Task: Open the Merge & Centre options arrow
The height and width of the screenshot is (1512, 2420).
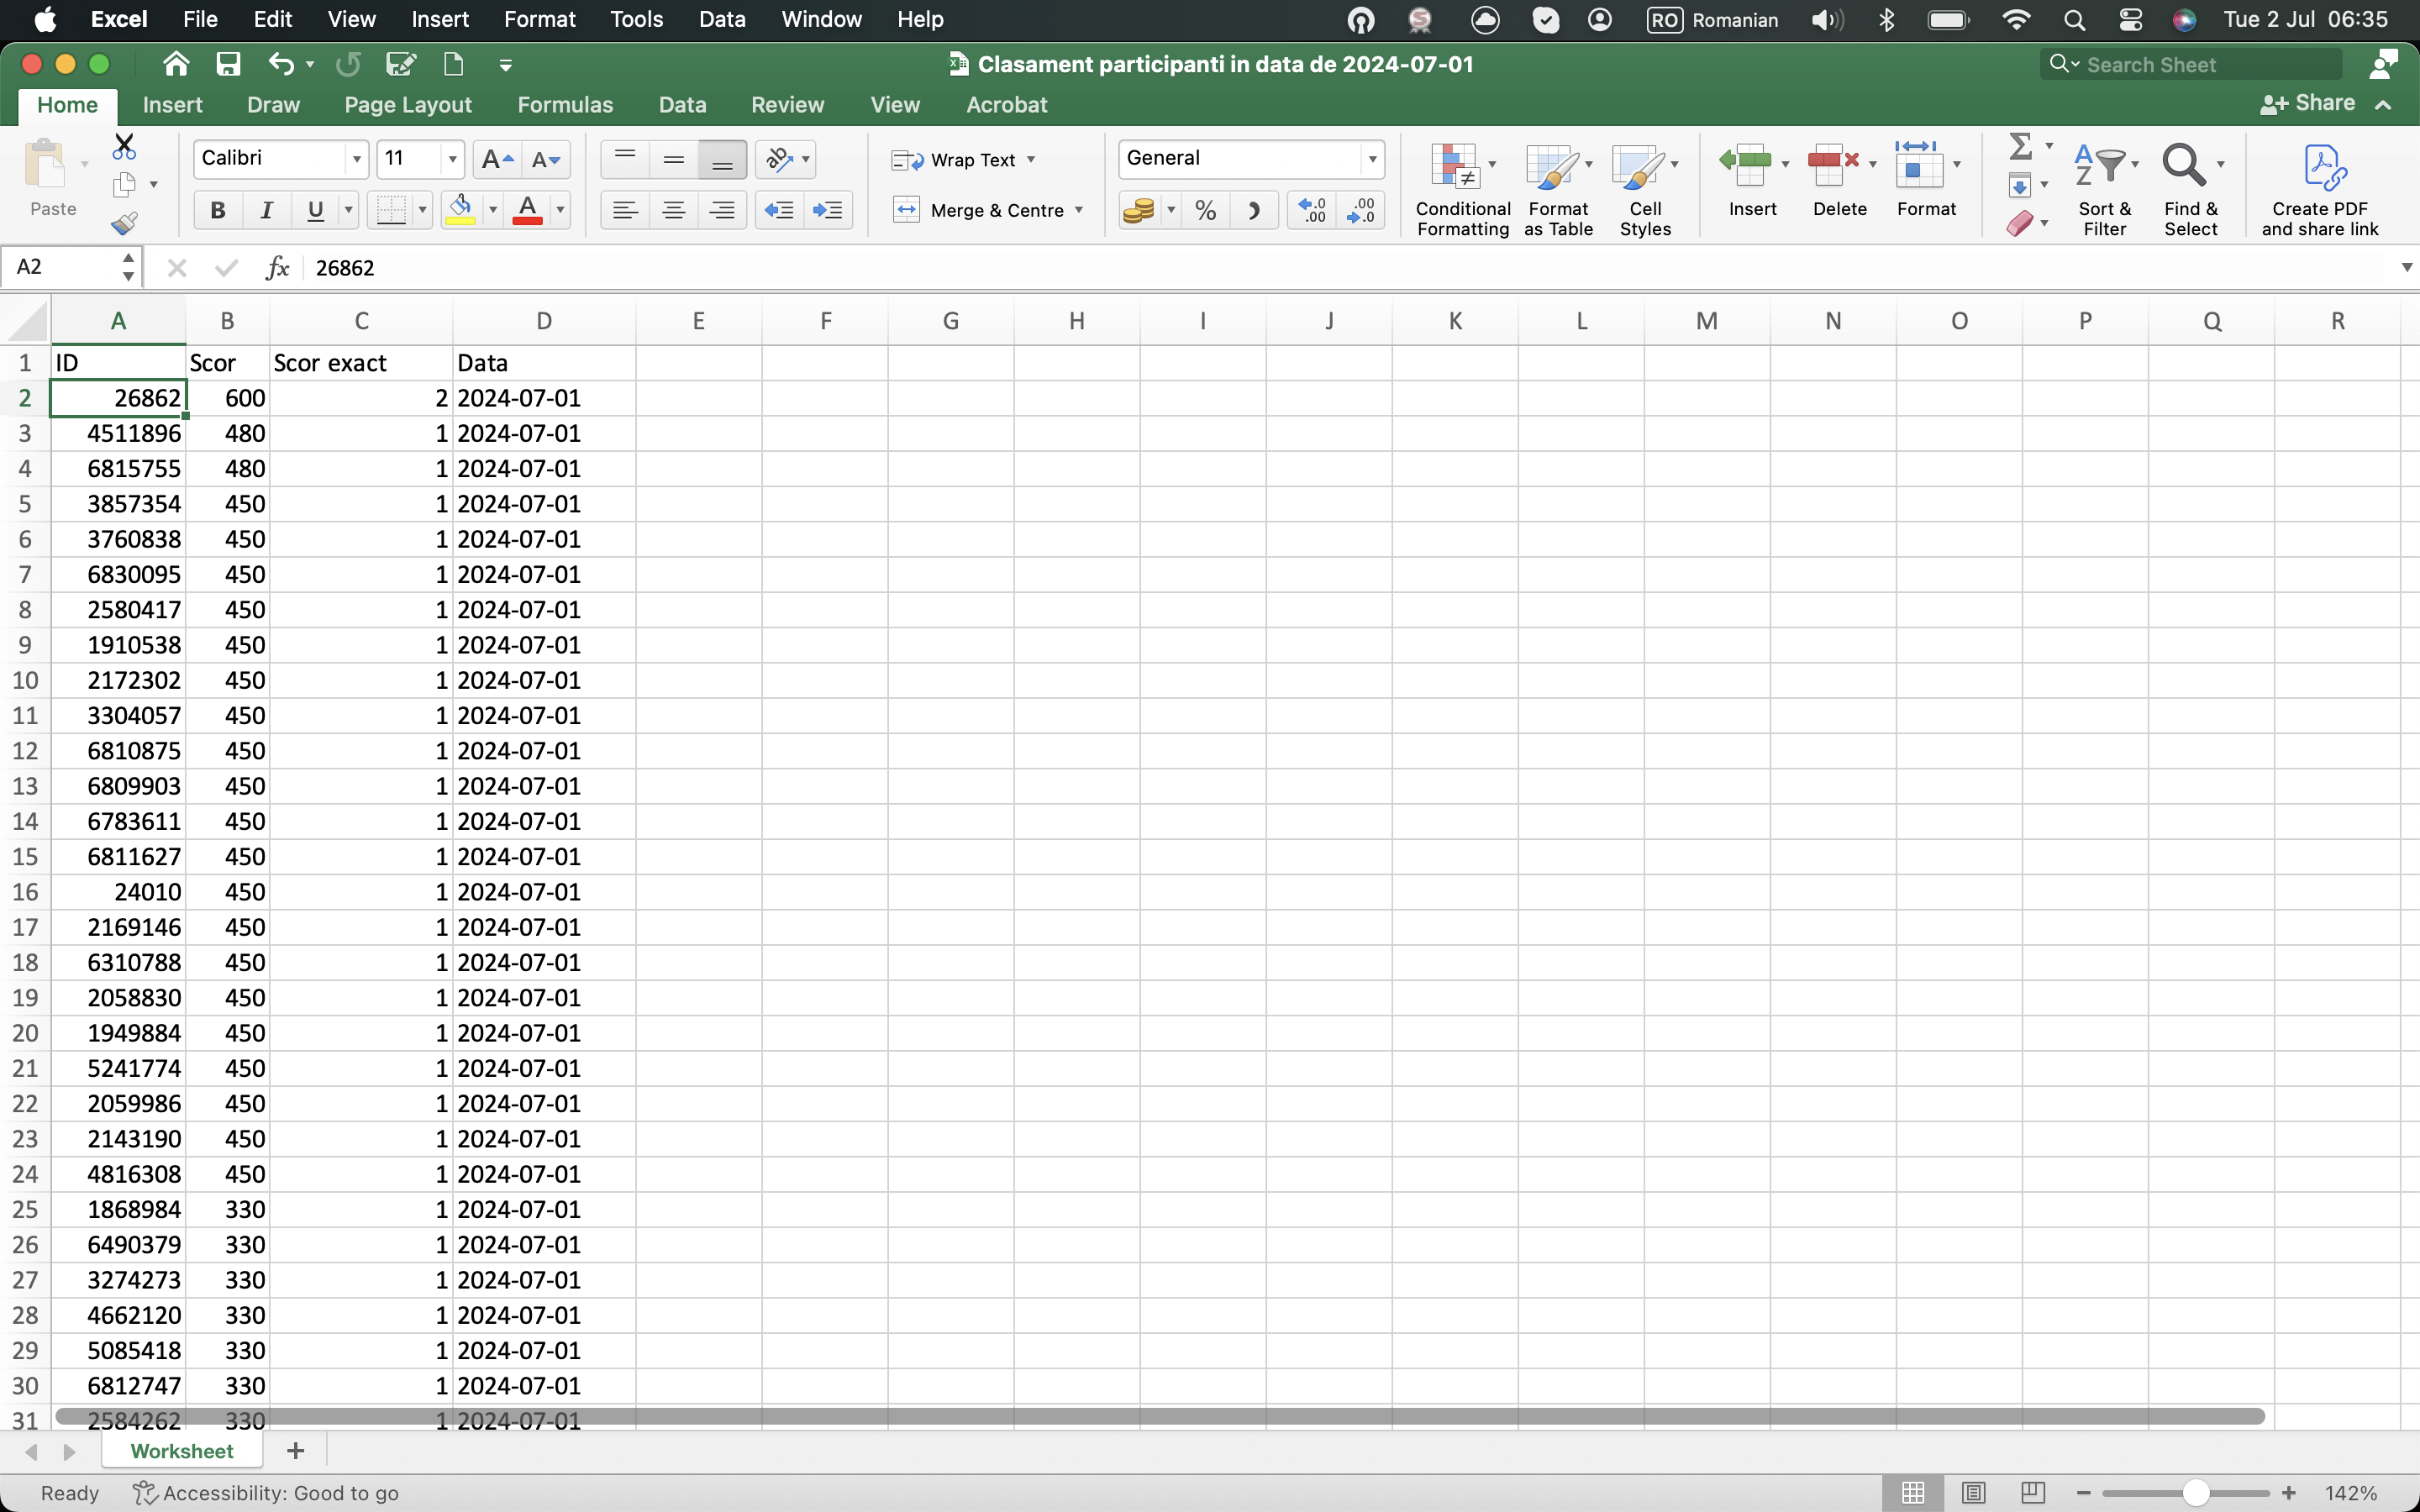Action: (1079, 210)
